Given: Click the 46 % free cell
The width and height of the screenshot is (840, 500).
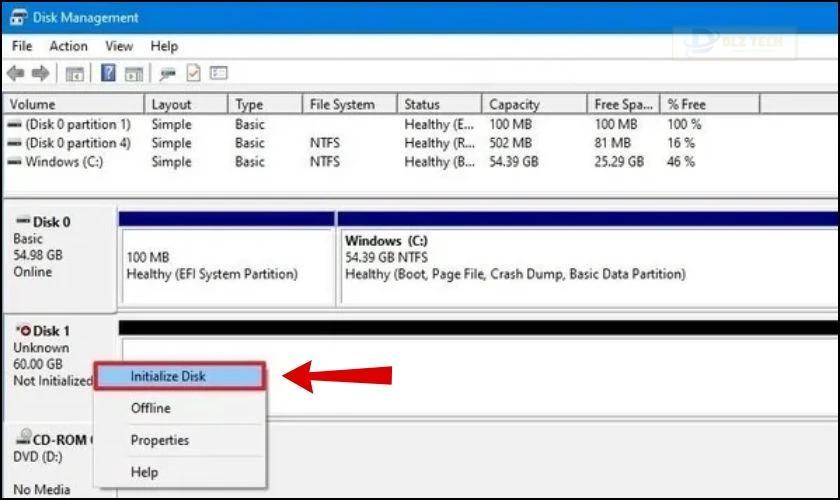Looking at the screenshot, I should click(x=681, y=161).
